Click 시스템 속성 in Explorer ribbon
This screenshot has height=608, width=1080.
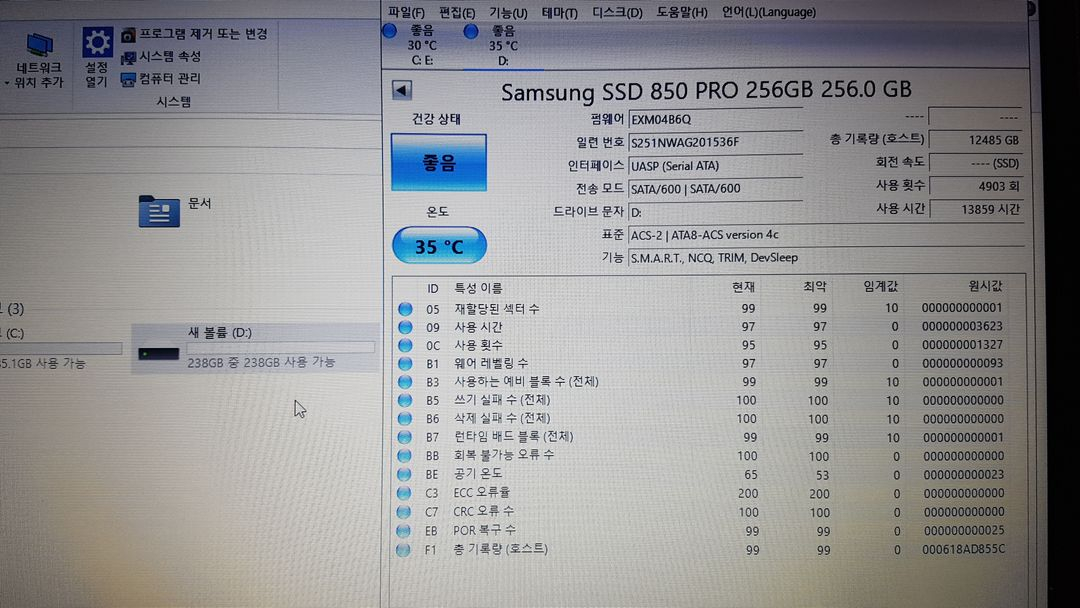pyautogui.click(x=161, y=56)
